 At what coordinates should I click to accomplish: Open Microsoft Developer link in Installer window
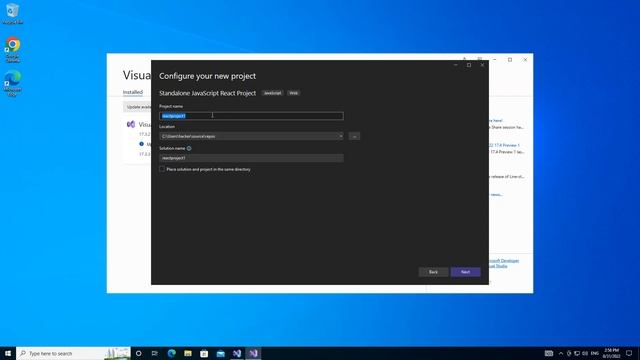coord(504,260)
